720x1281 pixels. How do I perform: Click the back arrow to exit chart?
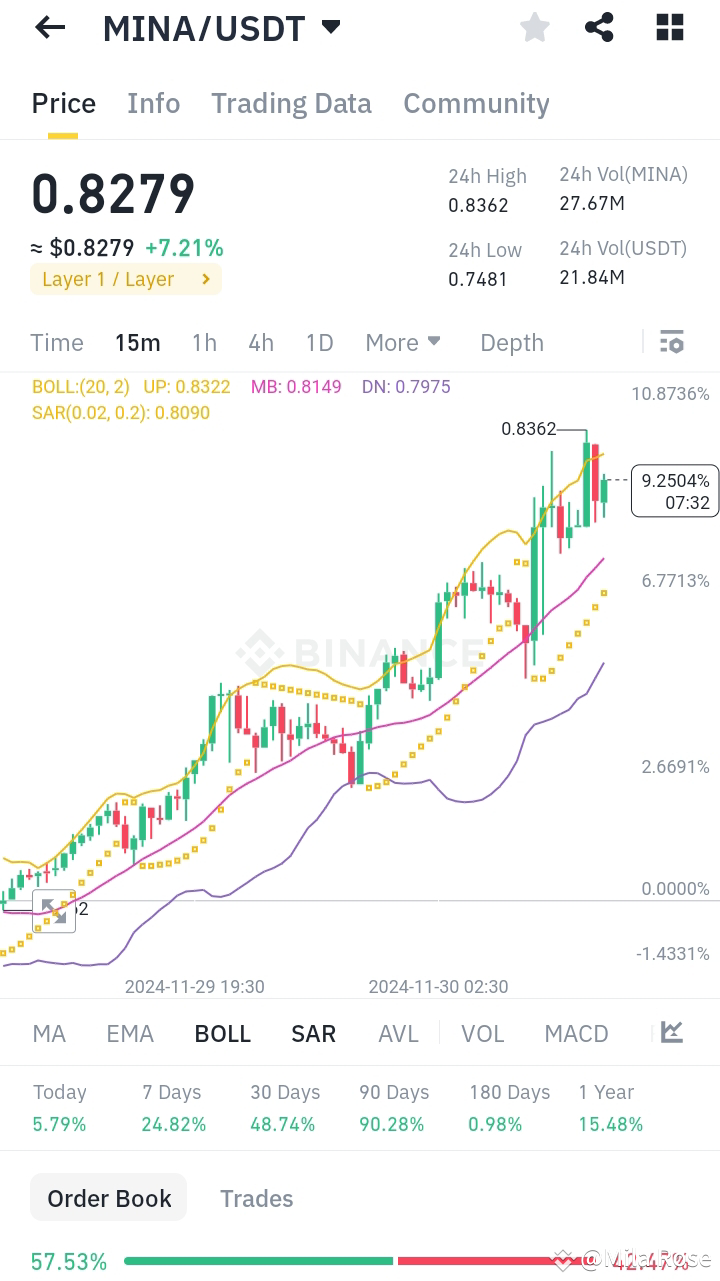[49, 27]
